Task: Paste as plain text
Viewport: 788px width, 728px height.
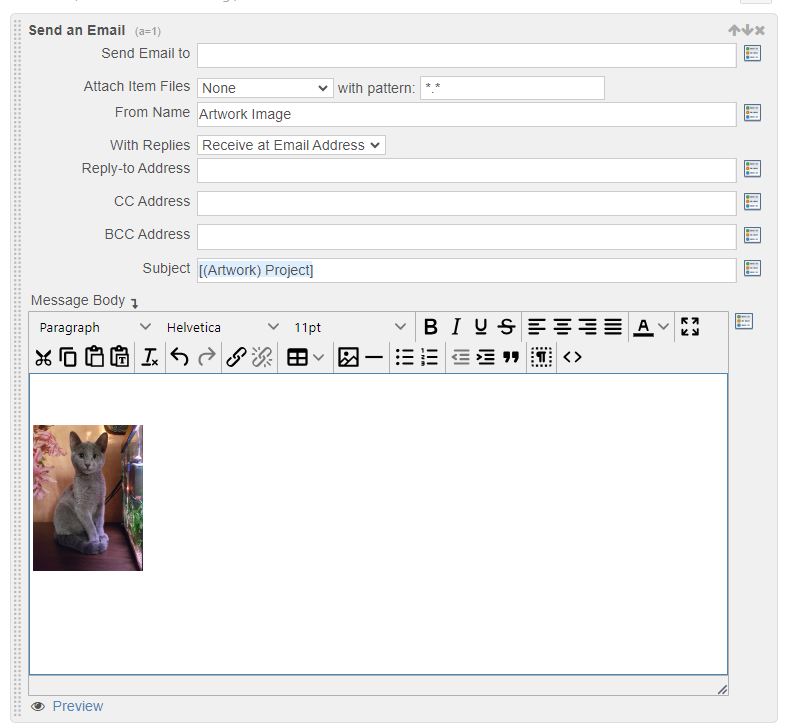Action: [120, 358]
